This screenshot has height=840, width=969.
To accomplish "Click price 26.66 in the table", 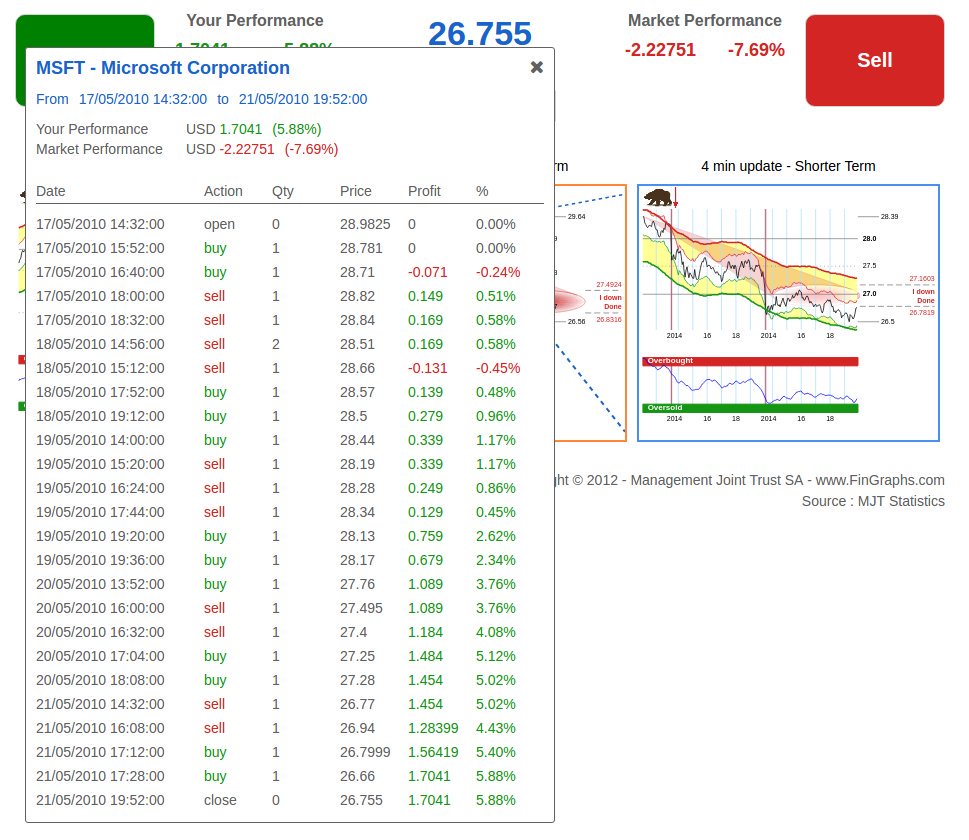I will 357,776.
